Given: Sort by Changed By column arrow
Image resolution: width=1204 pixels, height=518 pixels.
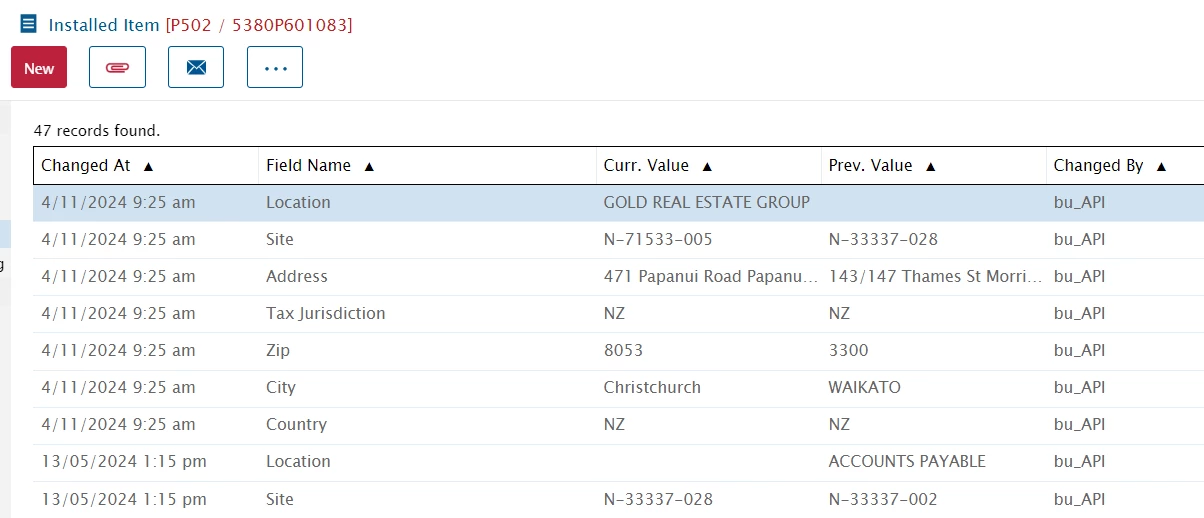Looking at the screenshot, I should (x=1161, y=166).
